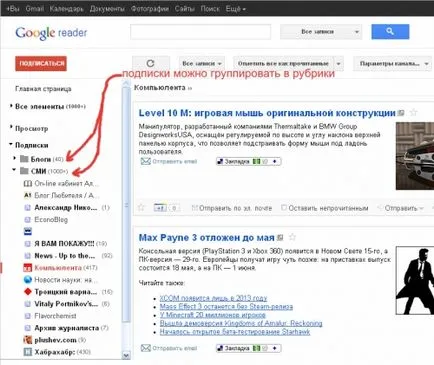Click Отметить все как прочитанные button

[283, 63]
